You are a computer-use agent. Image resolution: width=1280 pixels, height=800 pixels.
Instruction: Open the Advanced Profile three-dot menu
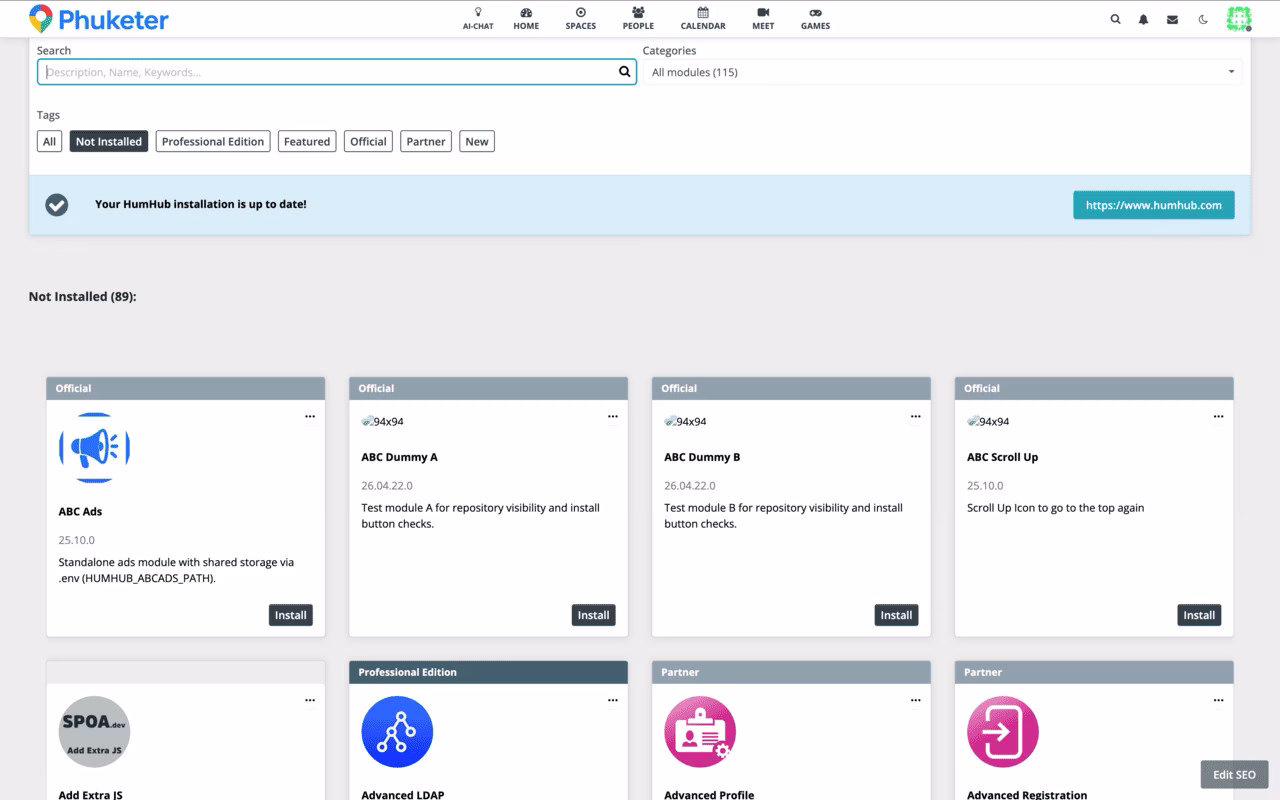916,701
